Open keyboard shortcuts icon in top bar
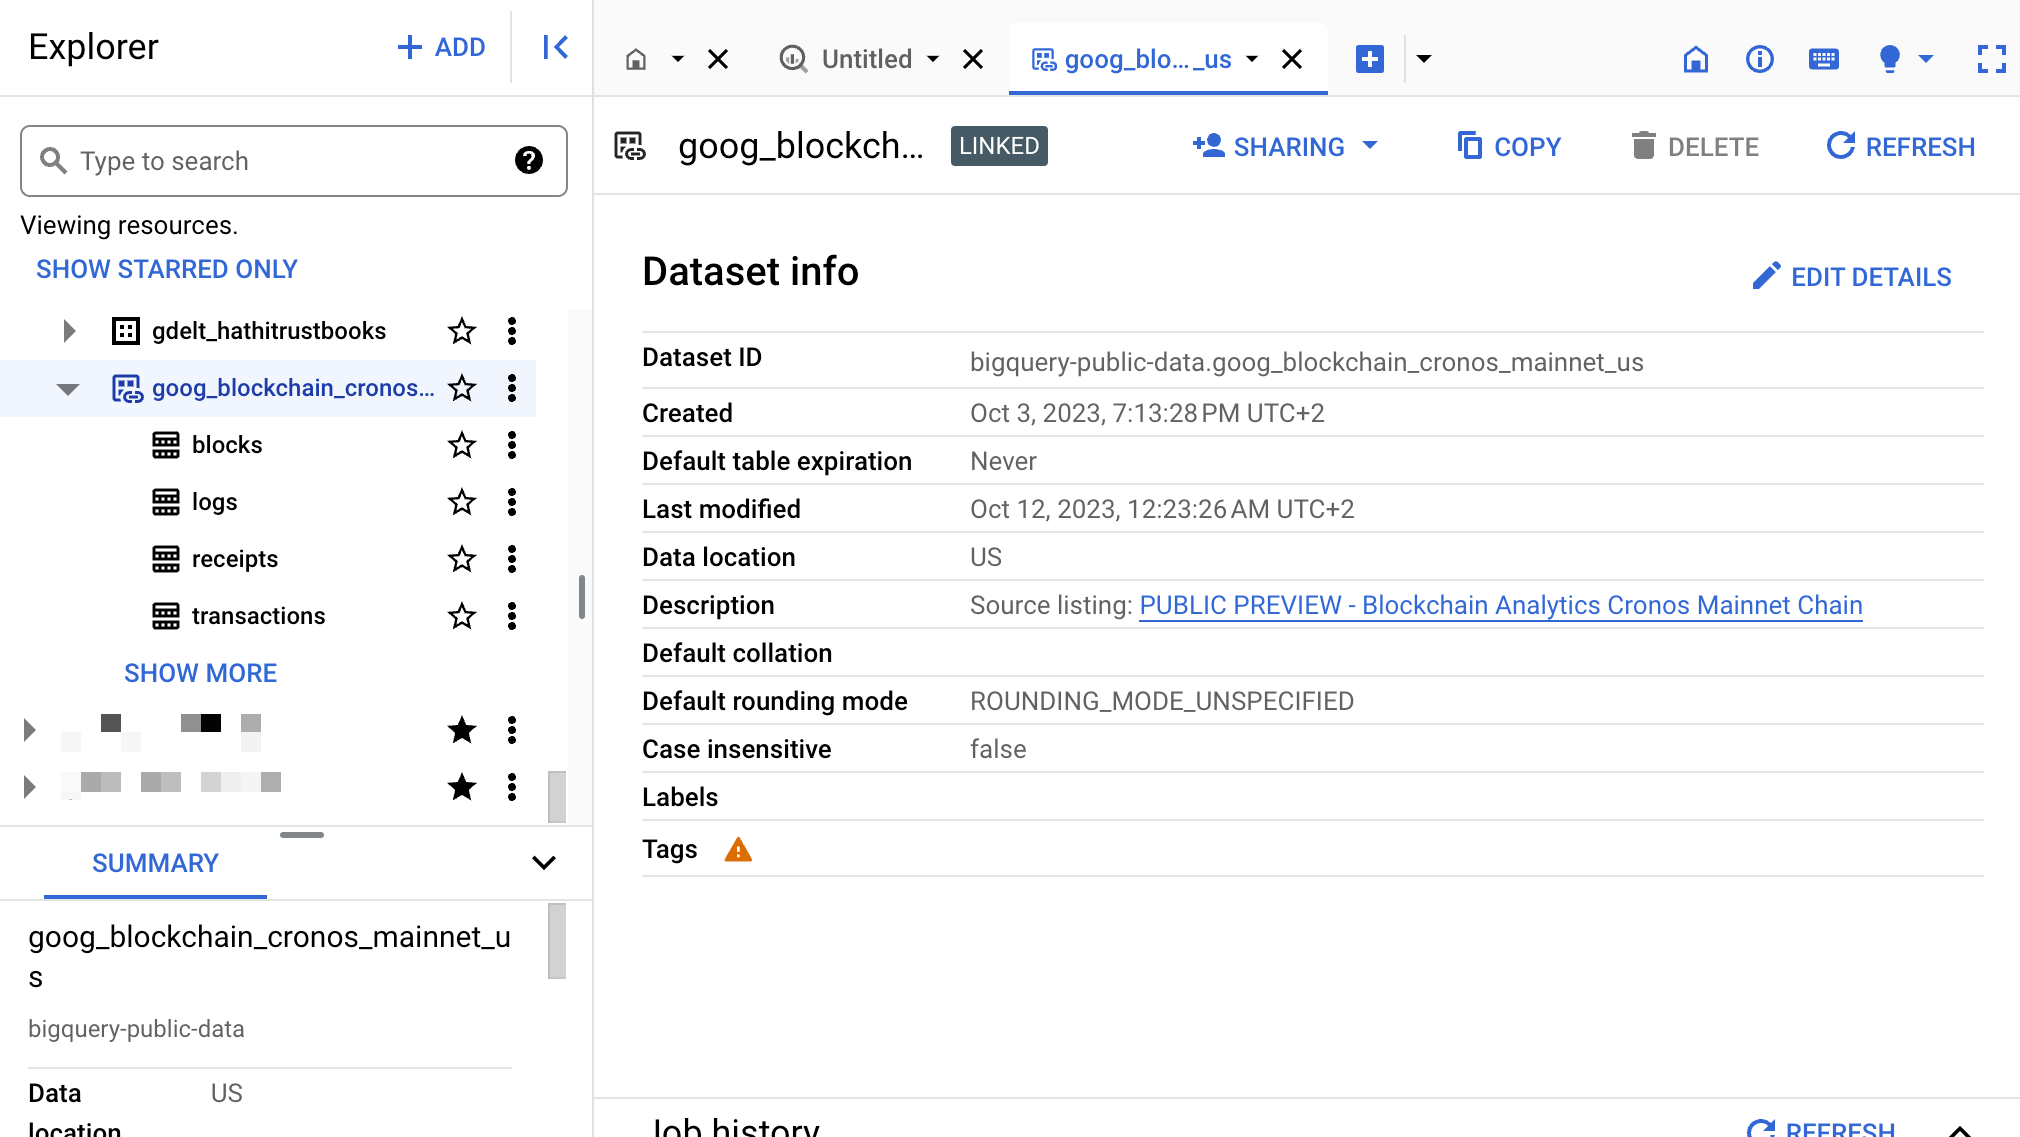The height and width of the screenshot is (1137, 2020). point(1823,59)
